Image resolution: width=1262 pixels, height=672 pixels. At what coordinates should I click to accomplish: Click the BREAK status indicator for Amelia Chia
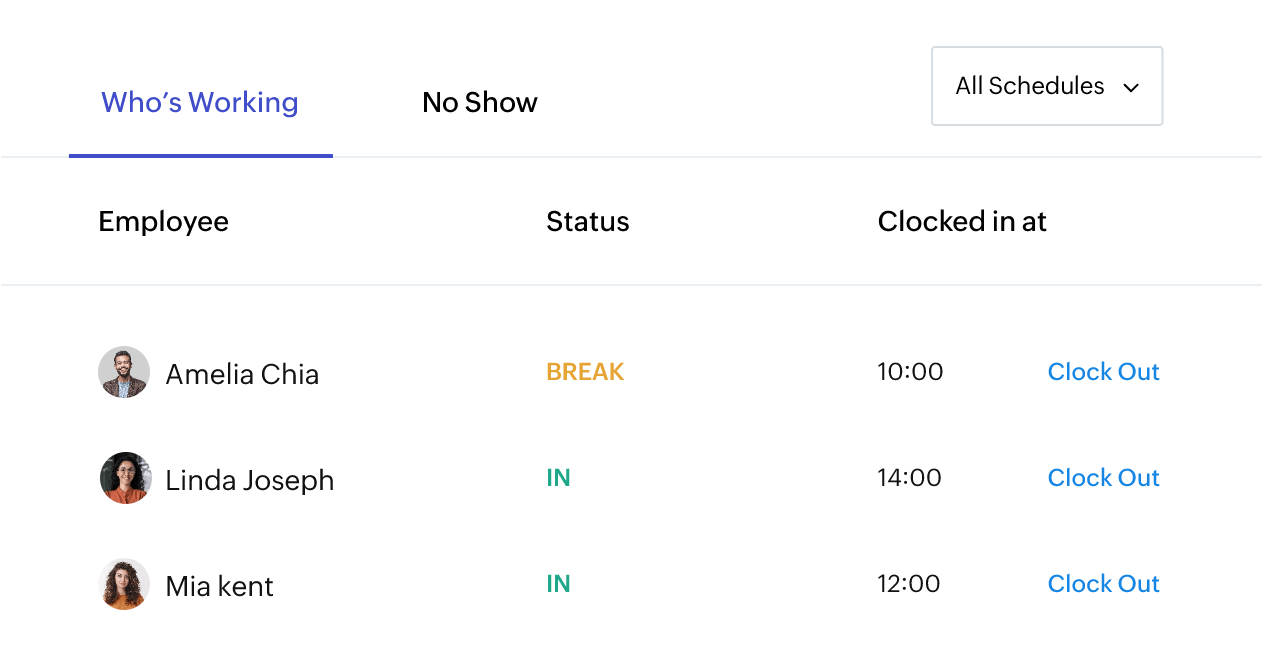pos(585,371)
